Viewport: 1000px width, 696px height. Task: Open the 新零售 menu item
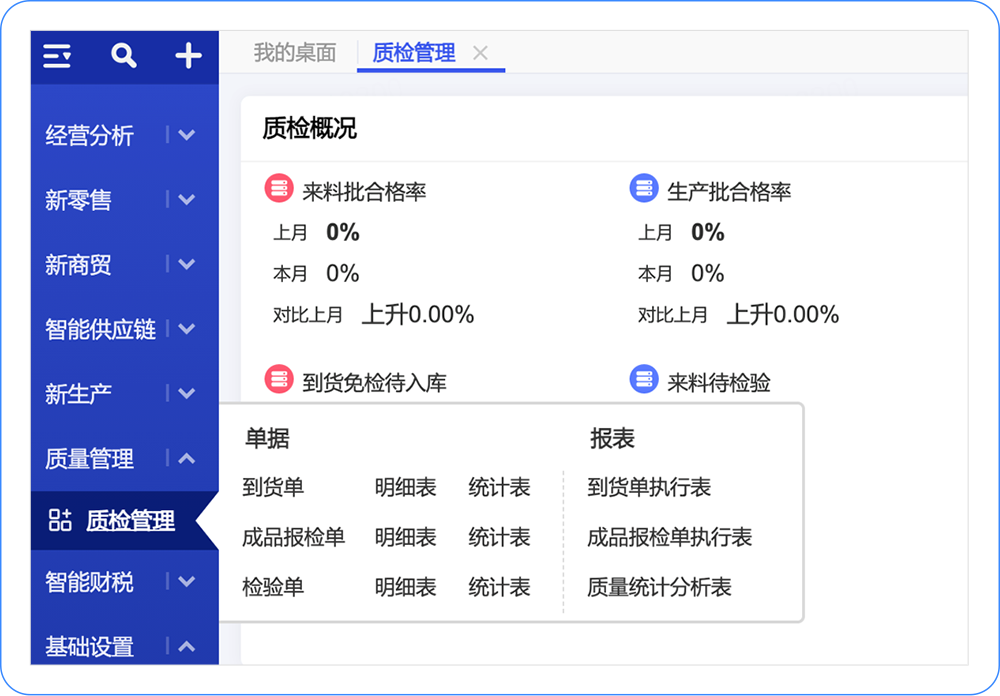78,200
